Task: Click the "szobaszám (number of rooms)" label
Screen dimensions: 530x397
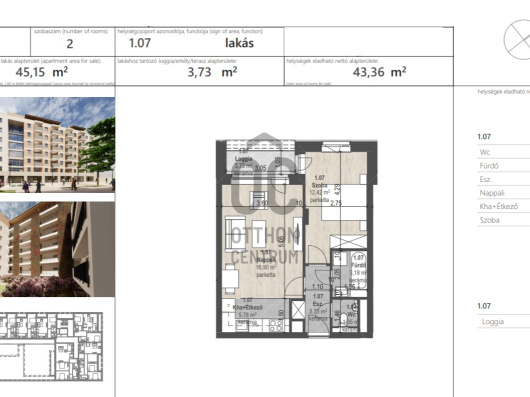Action: pos(71,31)
